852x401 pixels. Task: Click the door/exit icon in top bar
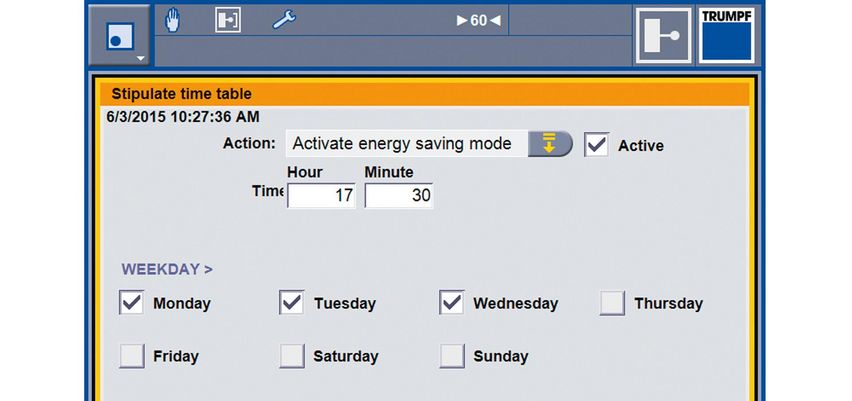tap(228, 20)
